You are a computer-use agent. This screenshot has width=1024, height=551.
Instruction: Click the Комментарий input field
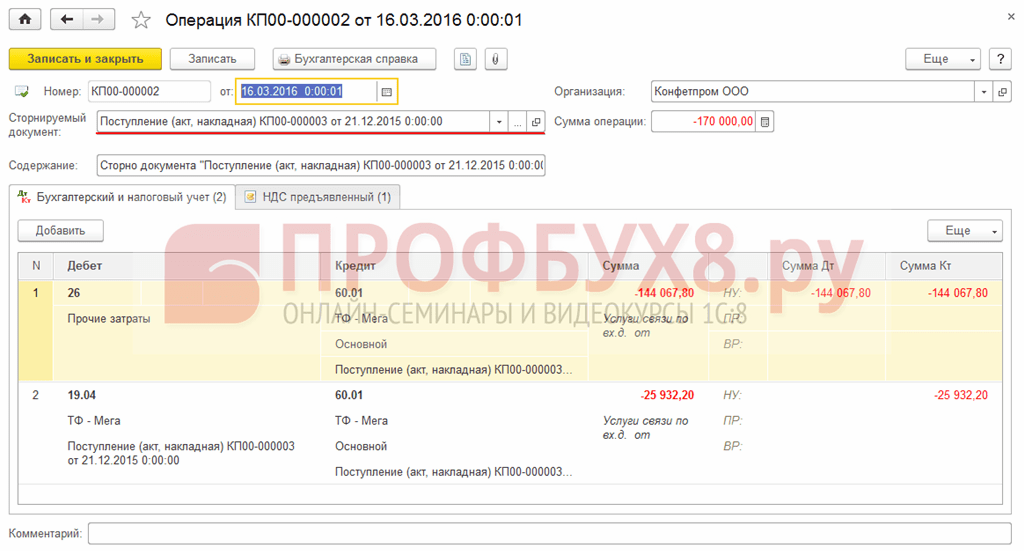(549, 533)
